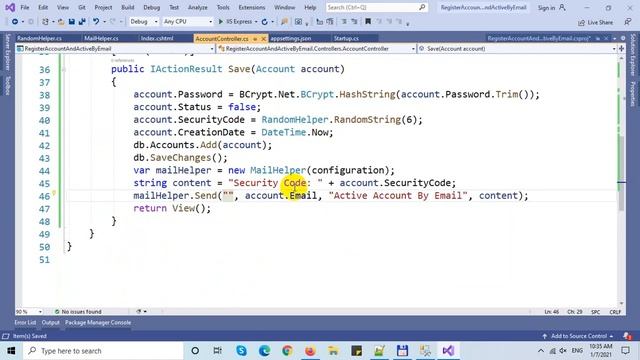Open the Build menu
Viewport: 640px width, 360px height.
[x=128, y=7]
